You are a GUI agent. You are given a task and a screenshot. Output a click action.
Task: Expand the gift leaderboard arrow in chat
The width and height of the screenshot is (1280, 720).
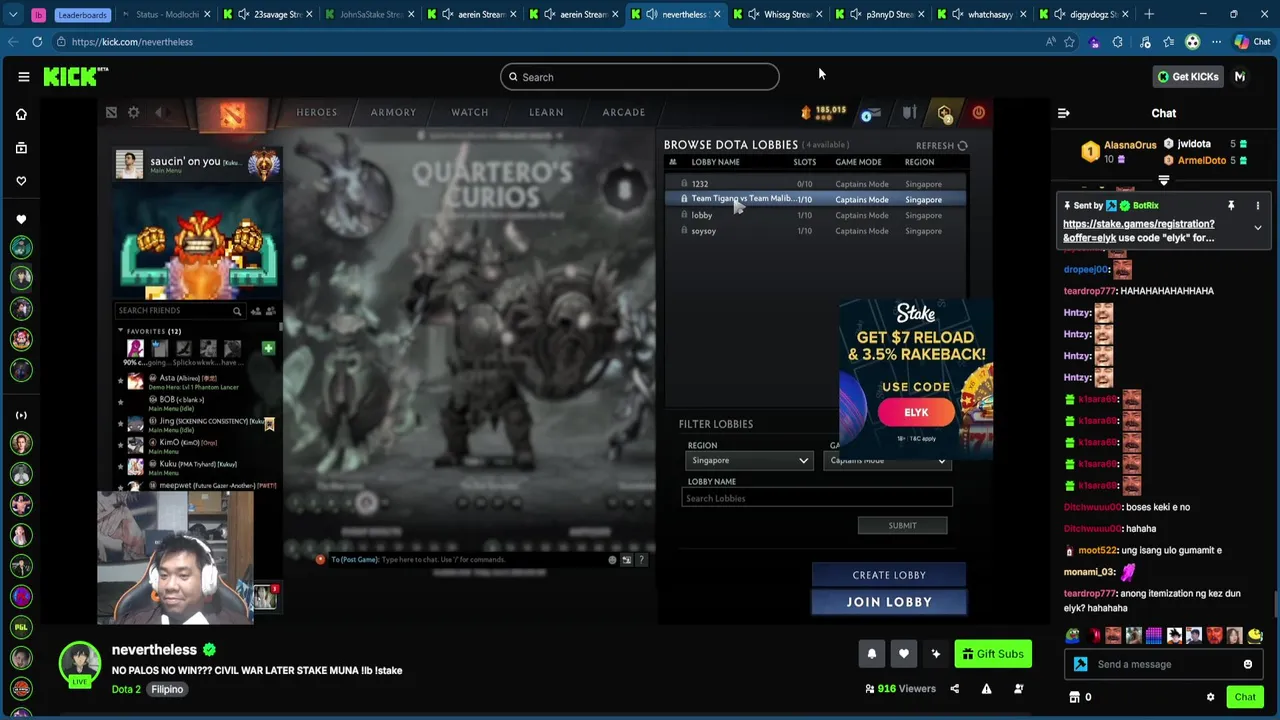tap(1163, 181)
